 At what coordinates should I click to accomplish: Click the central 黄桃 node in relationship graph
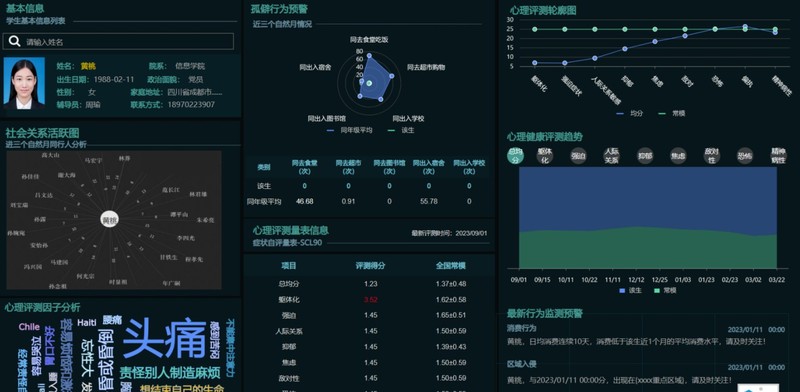110,220
